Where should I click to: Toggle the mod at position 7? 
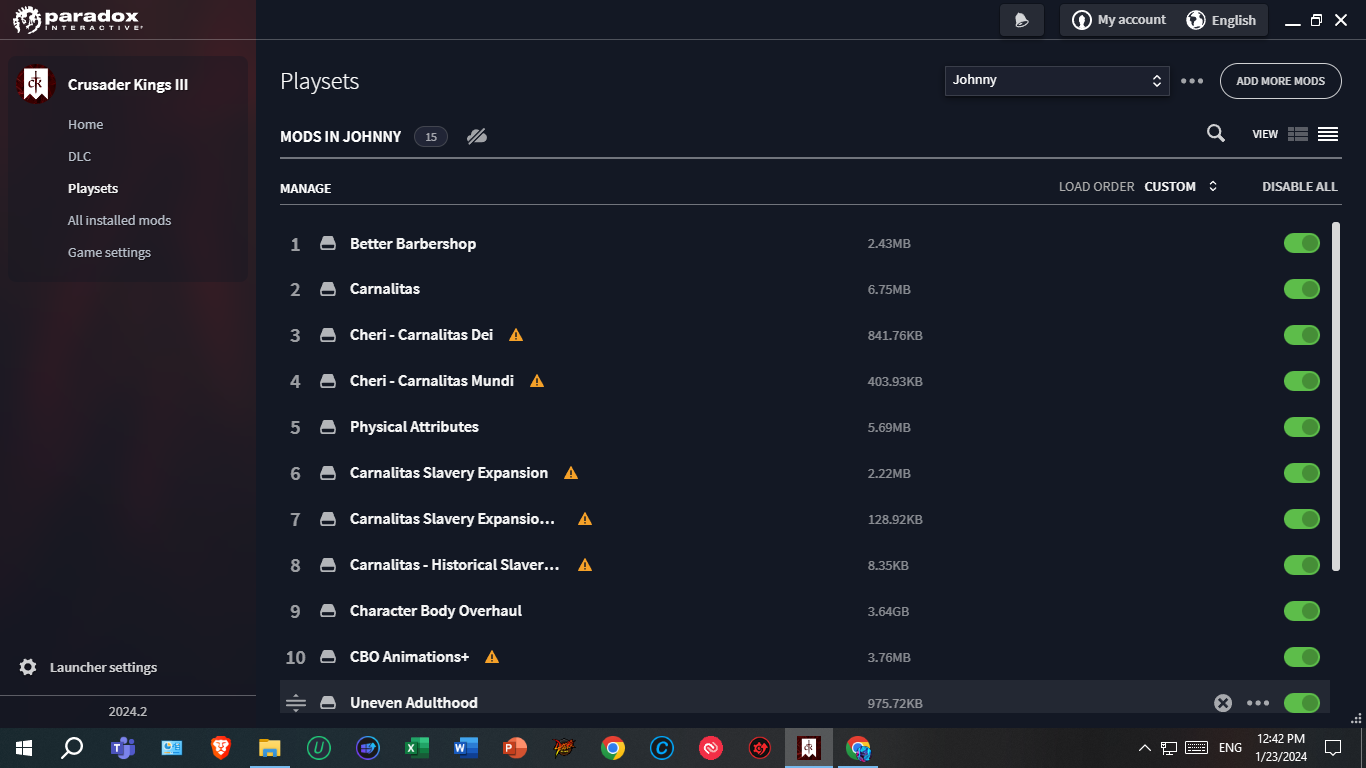pos(1302,519)
